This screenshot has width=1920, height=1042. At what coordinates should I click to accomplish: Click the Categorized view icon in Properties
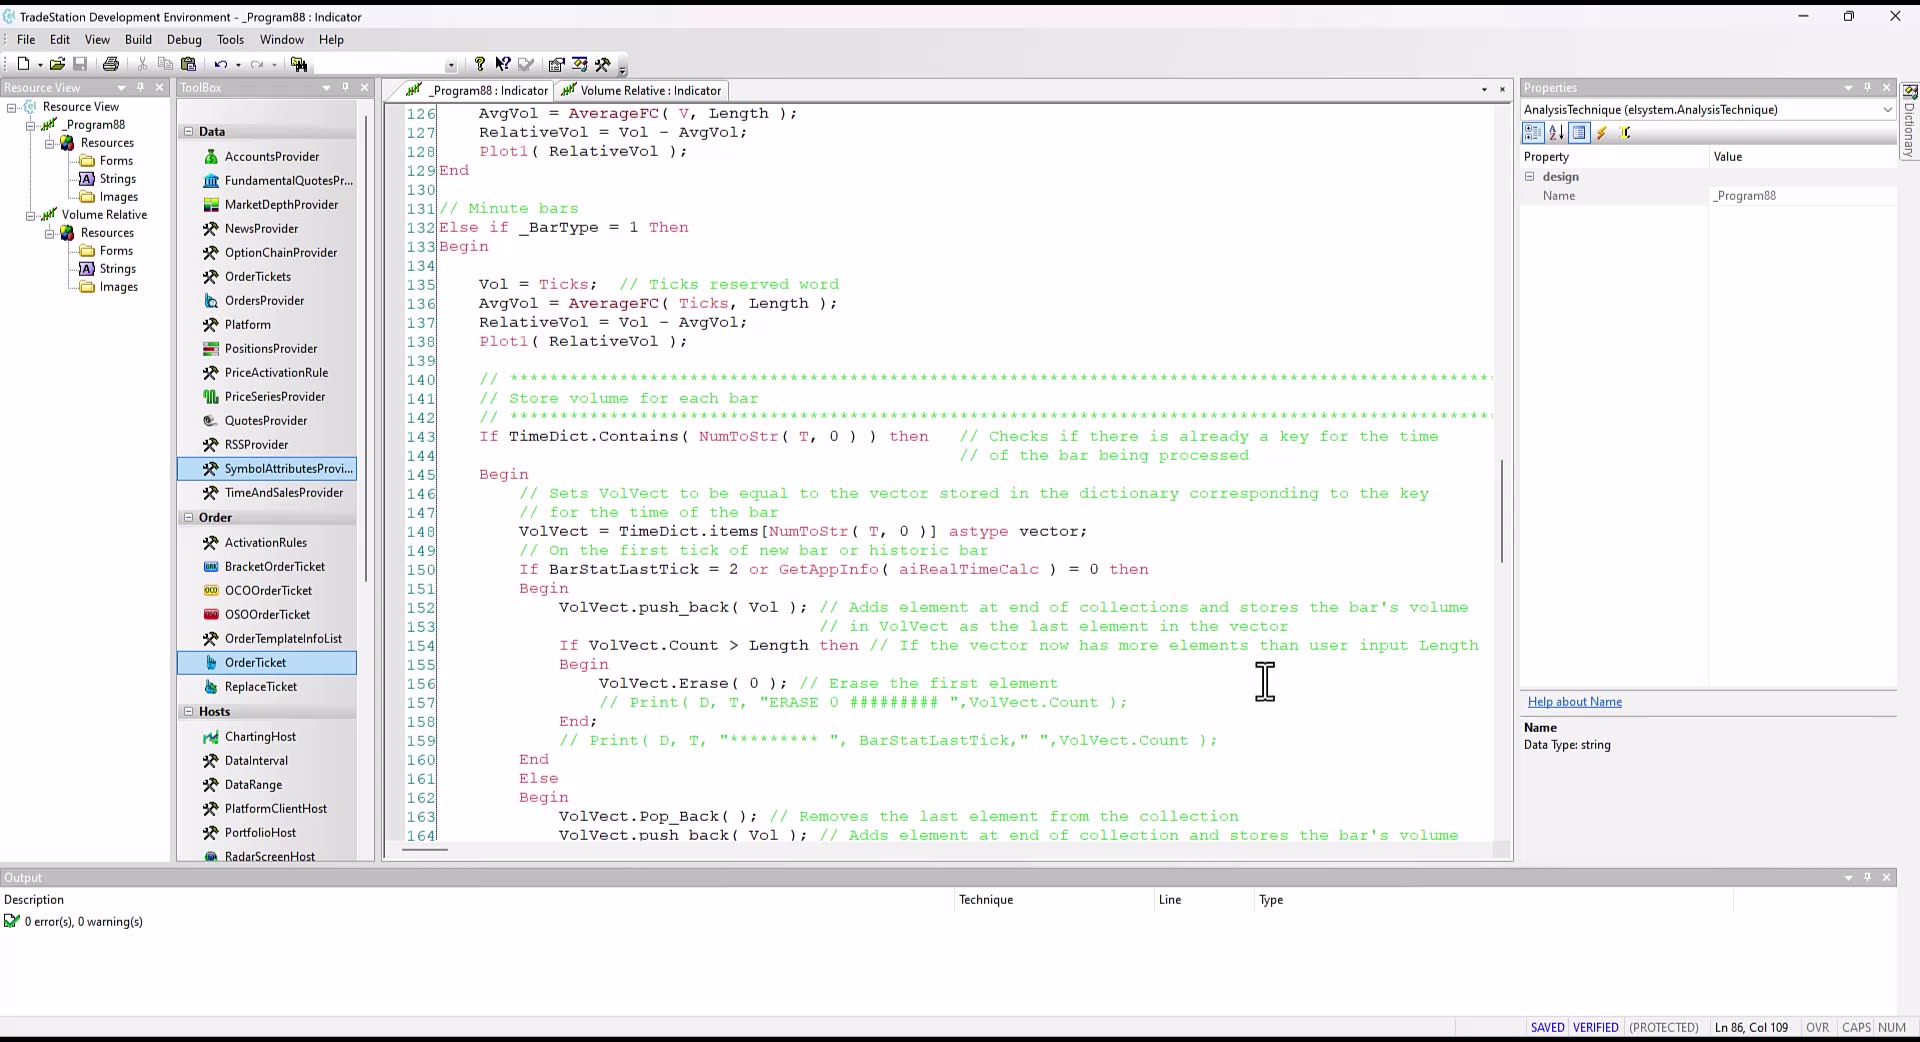coord(1534,132)
